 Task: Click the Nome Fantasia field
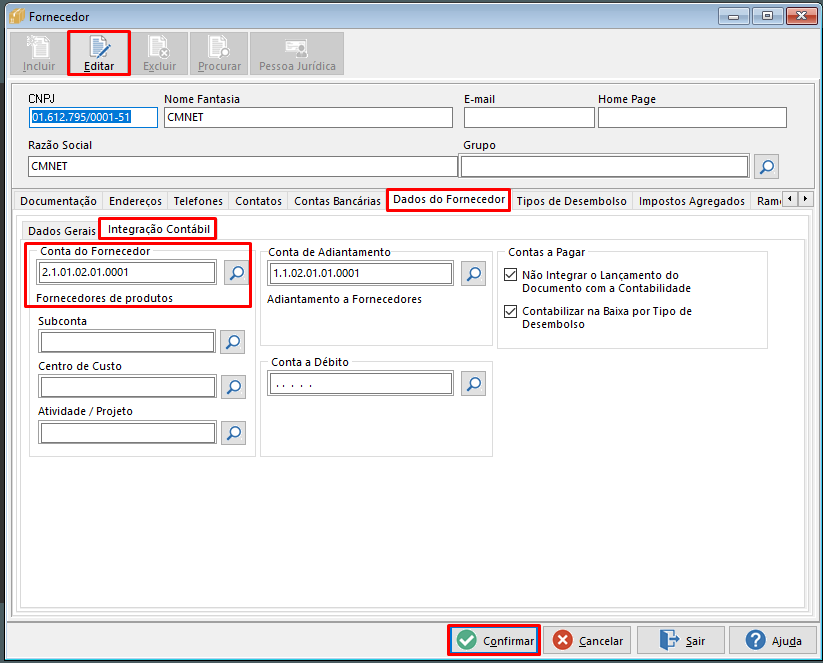[x=308, y=118]
